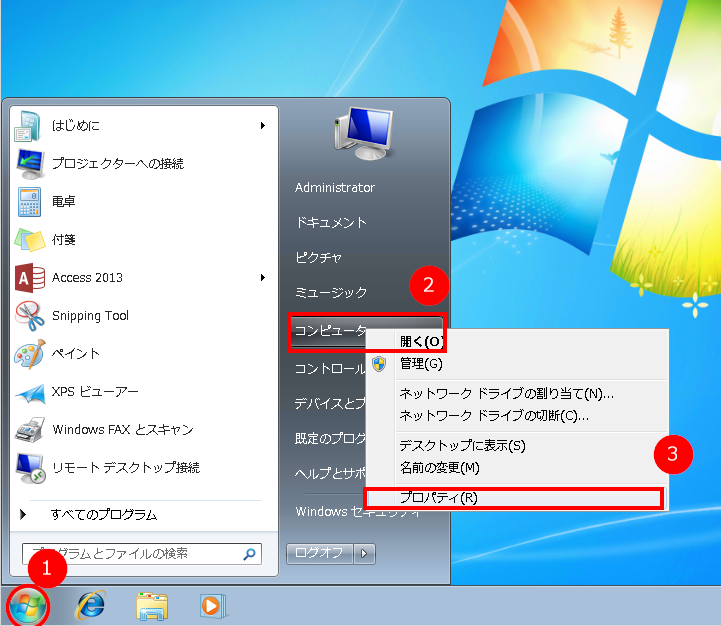
Task: Click コンピューター in the Start menu
Action: click(x=330, y=331)
